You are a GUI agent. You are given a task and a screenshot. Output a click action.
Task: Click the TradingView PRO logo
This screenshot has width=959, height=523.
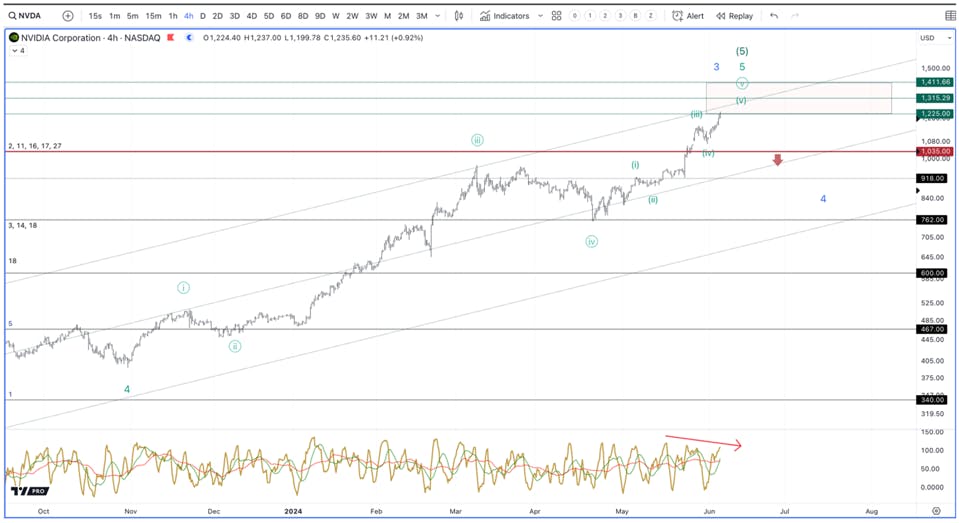[x=29, y=491]
